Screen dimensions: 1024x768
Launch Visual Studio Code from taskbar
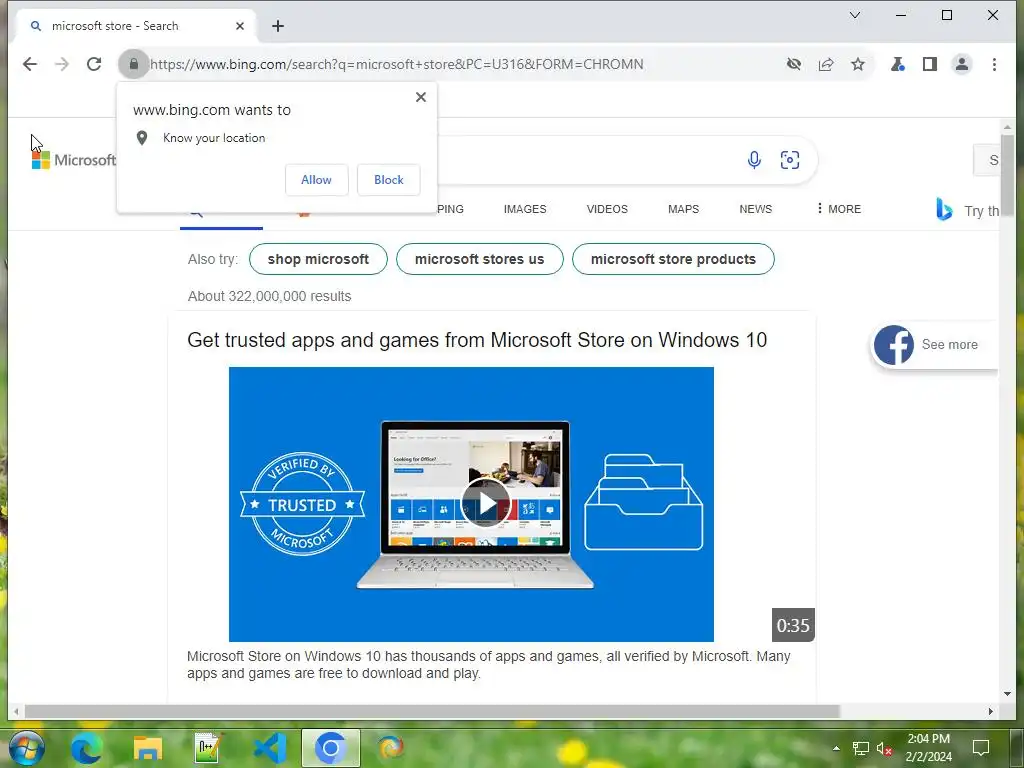click(270, 748)
